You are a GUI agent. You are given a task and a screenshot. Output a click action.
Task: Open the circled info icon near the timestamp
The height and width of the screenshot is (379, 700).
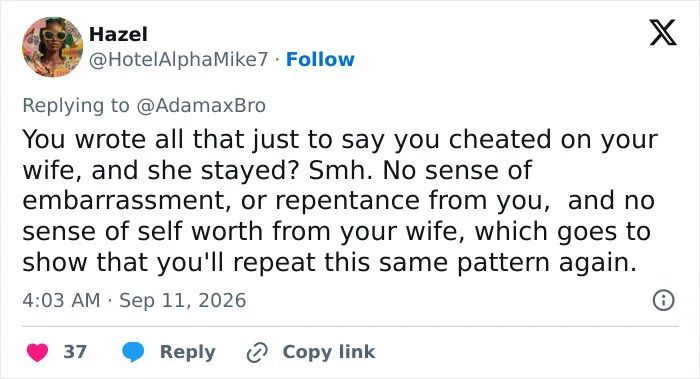pyautogui.click(x=663, y=300)
